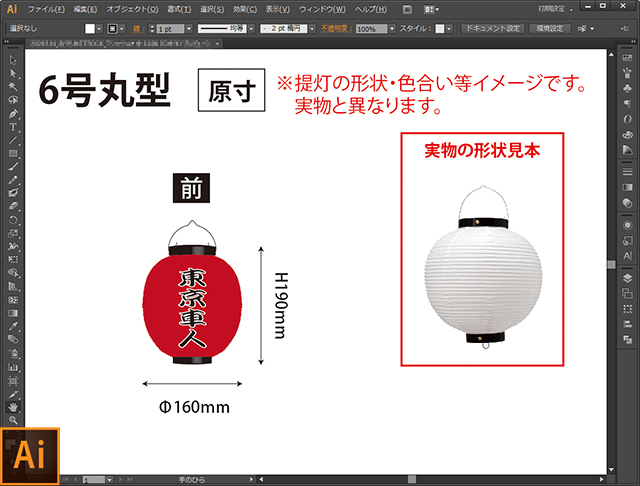
Task: Select the Slice tool
Action: point(13,394)
